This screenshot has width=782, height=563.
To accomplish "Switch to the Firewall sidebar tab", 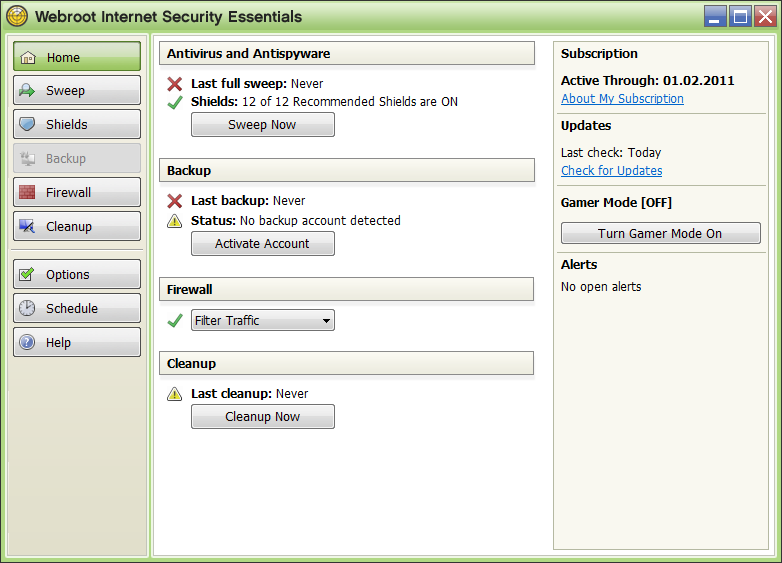I will click(77, 193).
